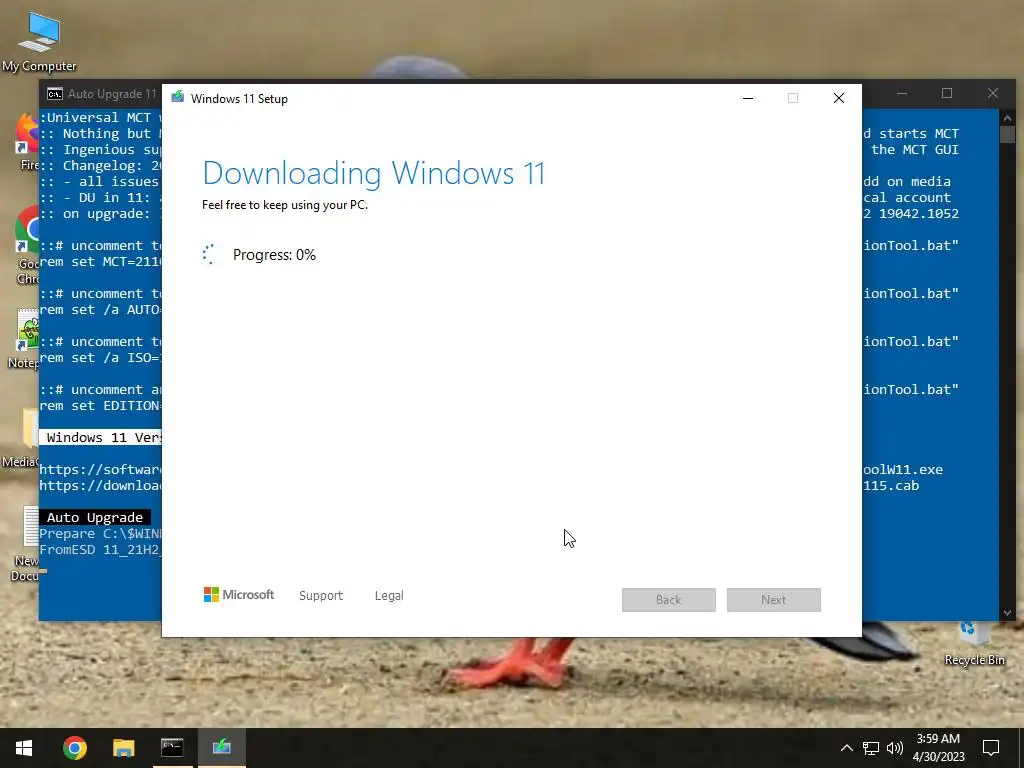Click 'Feel free to keep using your PC.'
The image size is (1024, 768).
coord(285,205)
